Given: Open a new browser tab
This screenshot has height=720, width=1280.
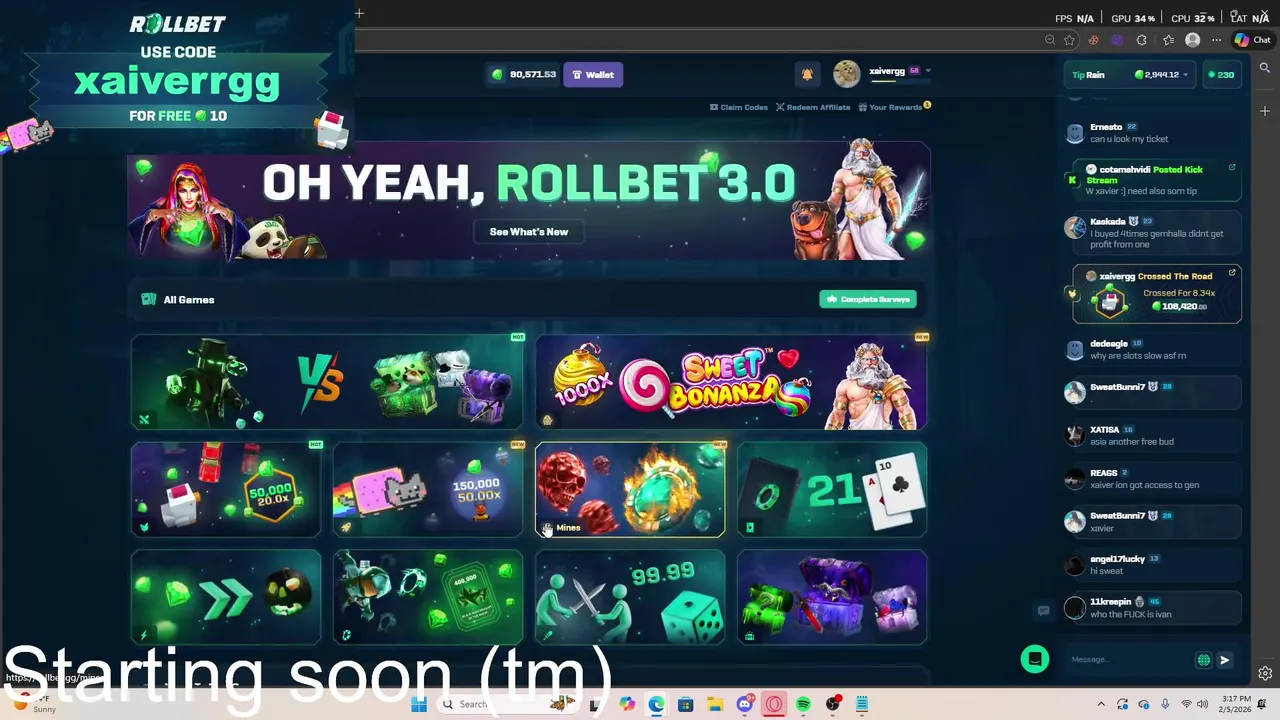Looking at the screenshot, I should [359, 13].
